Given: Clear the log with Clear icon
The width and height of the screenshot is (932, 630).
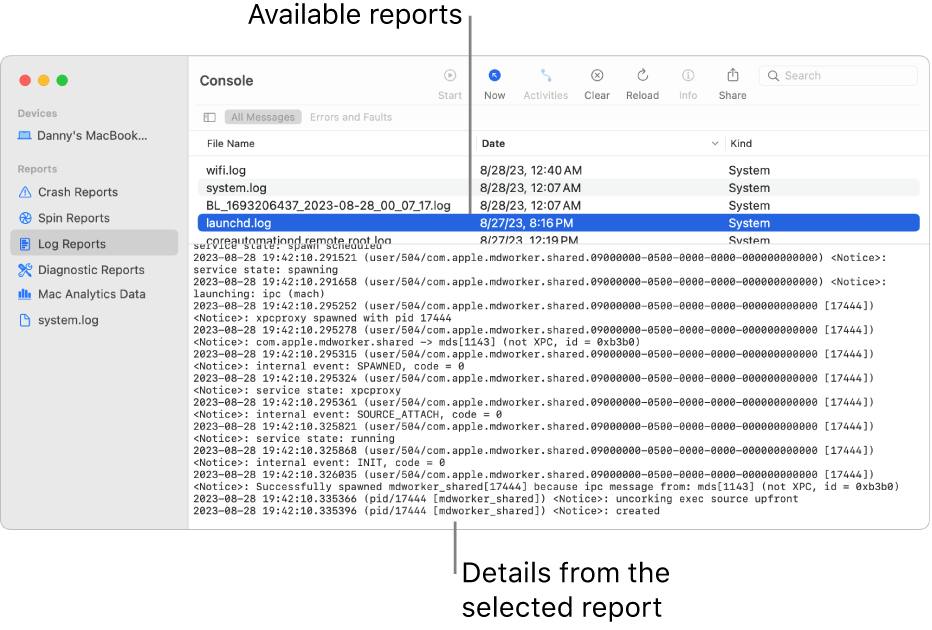Looking at the screenshot, I should tap(597, 75).
